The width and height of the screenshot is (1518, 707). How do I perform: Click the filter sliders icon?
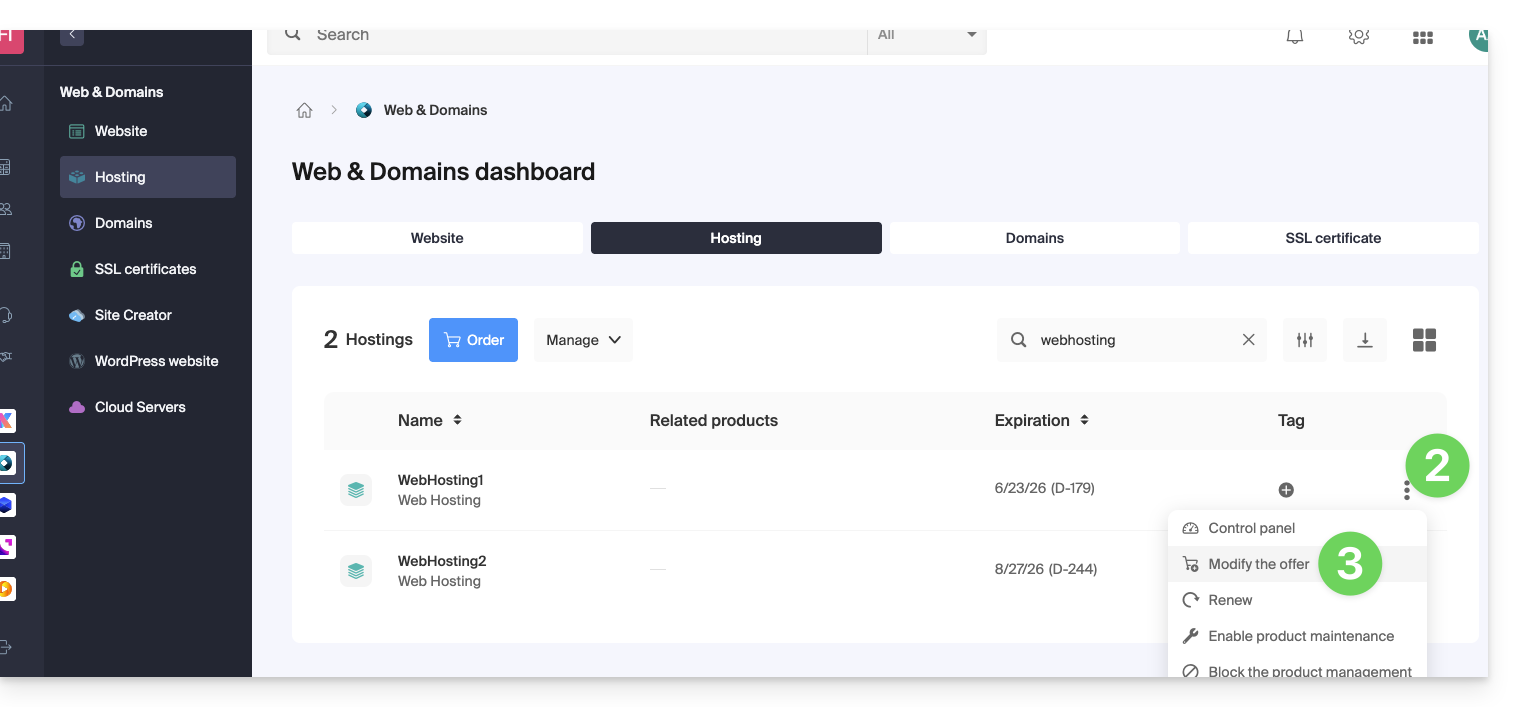[1304, 340]
